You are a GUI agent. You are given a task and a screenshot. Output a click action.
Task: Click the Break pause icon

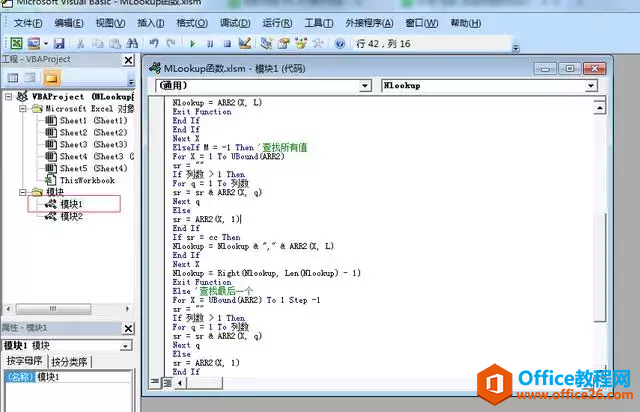click(210, 43)
